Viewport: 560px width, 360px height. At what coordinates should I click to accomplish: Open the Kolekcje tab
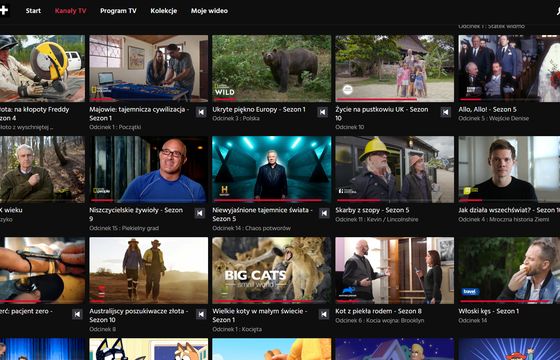point(164,11)
